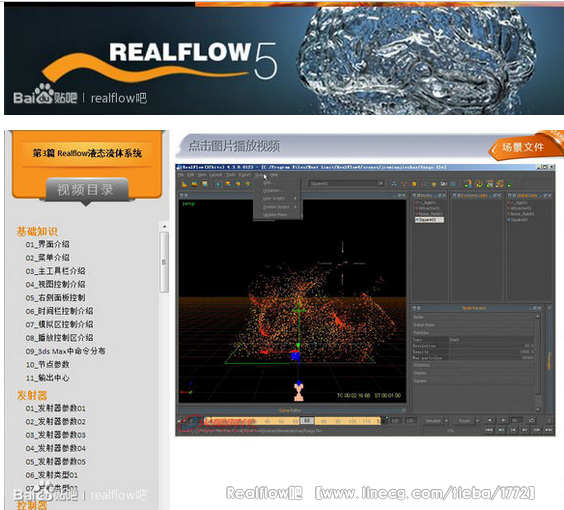Open lesson 02_发射器参数02

click(x=55, y=422)
